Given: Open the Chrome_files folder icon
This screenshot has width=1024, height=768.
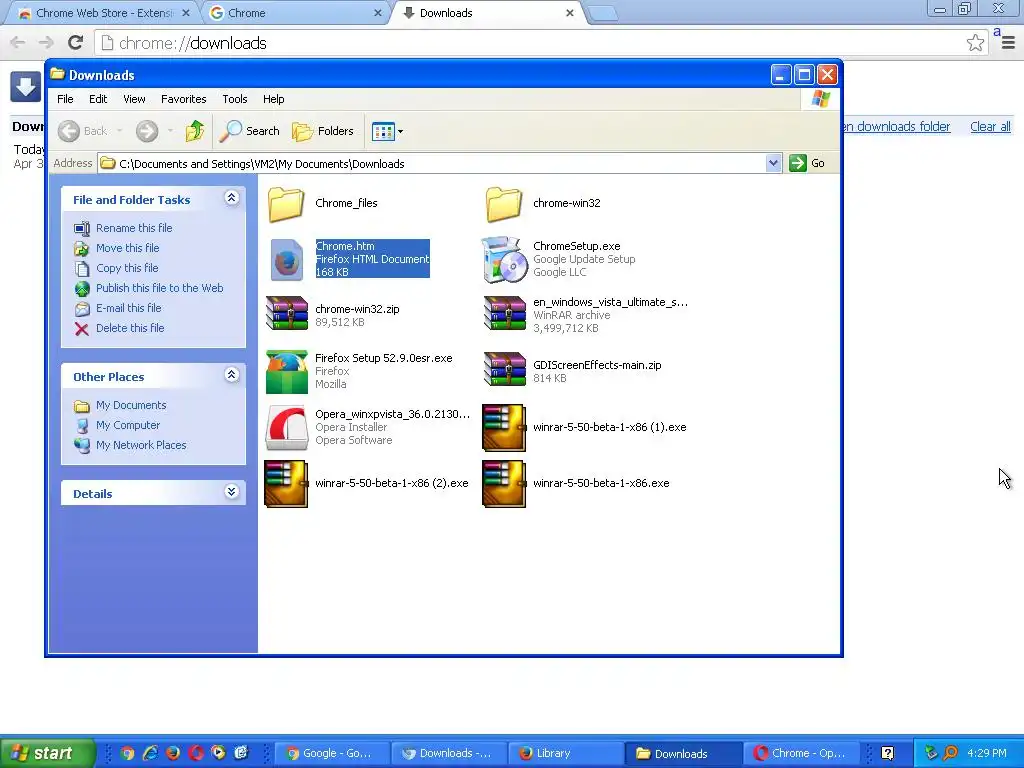Looking at the screenshot, I should [x=286, y=204].
